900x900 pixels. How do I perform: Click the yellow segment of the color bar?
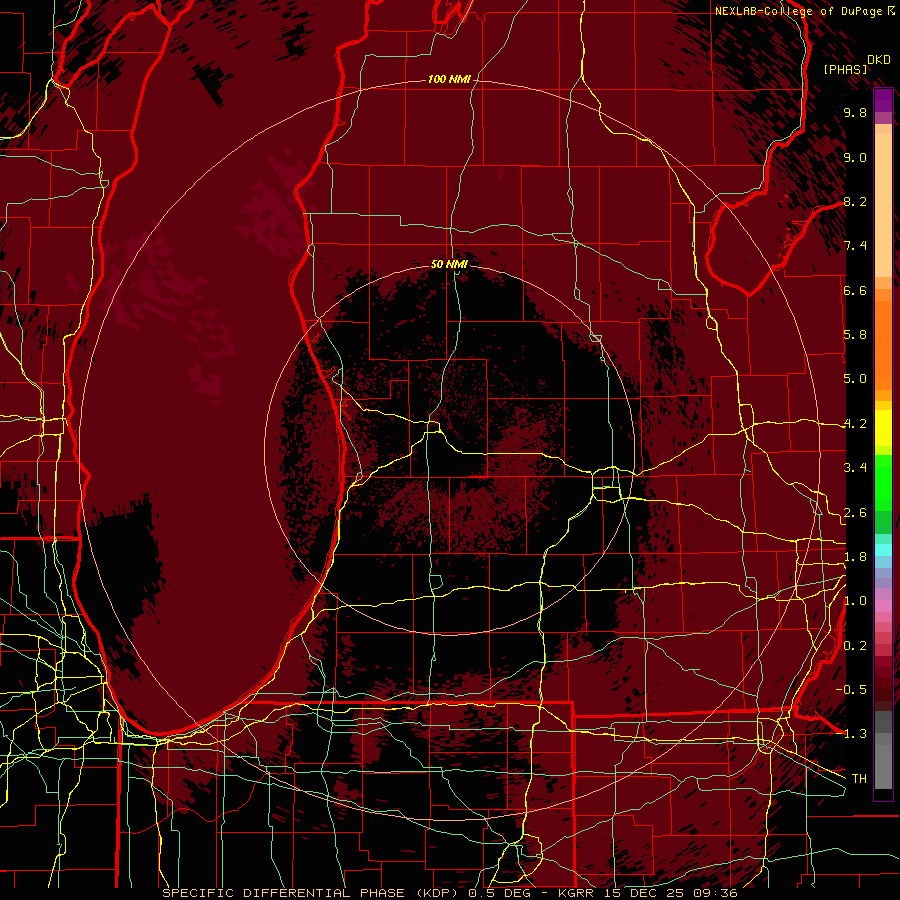pyautogui.click(x=883, y=428)
